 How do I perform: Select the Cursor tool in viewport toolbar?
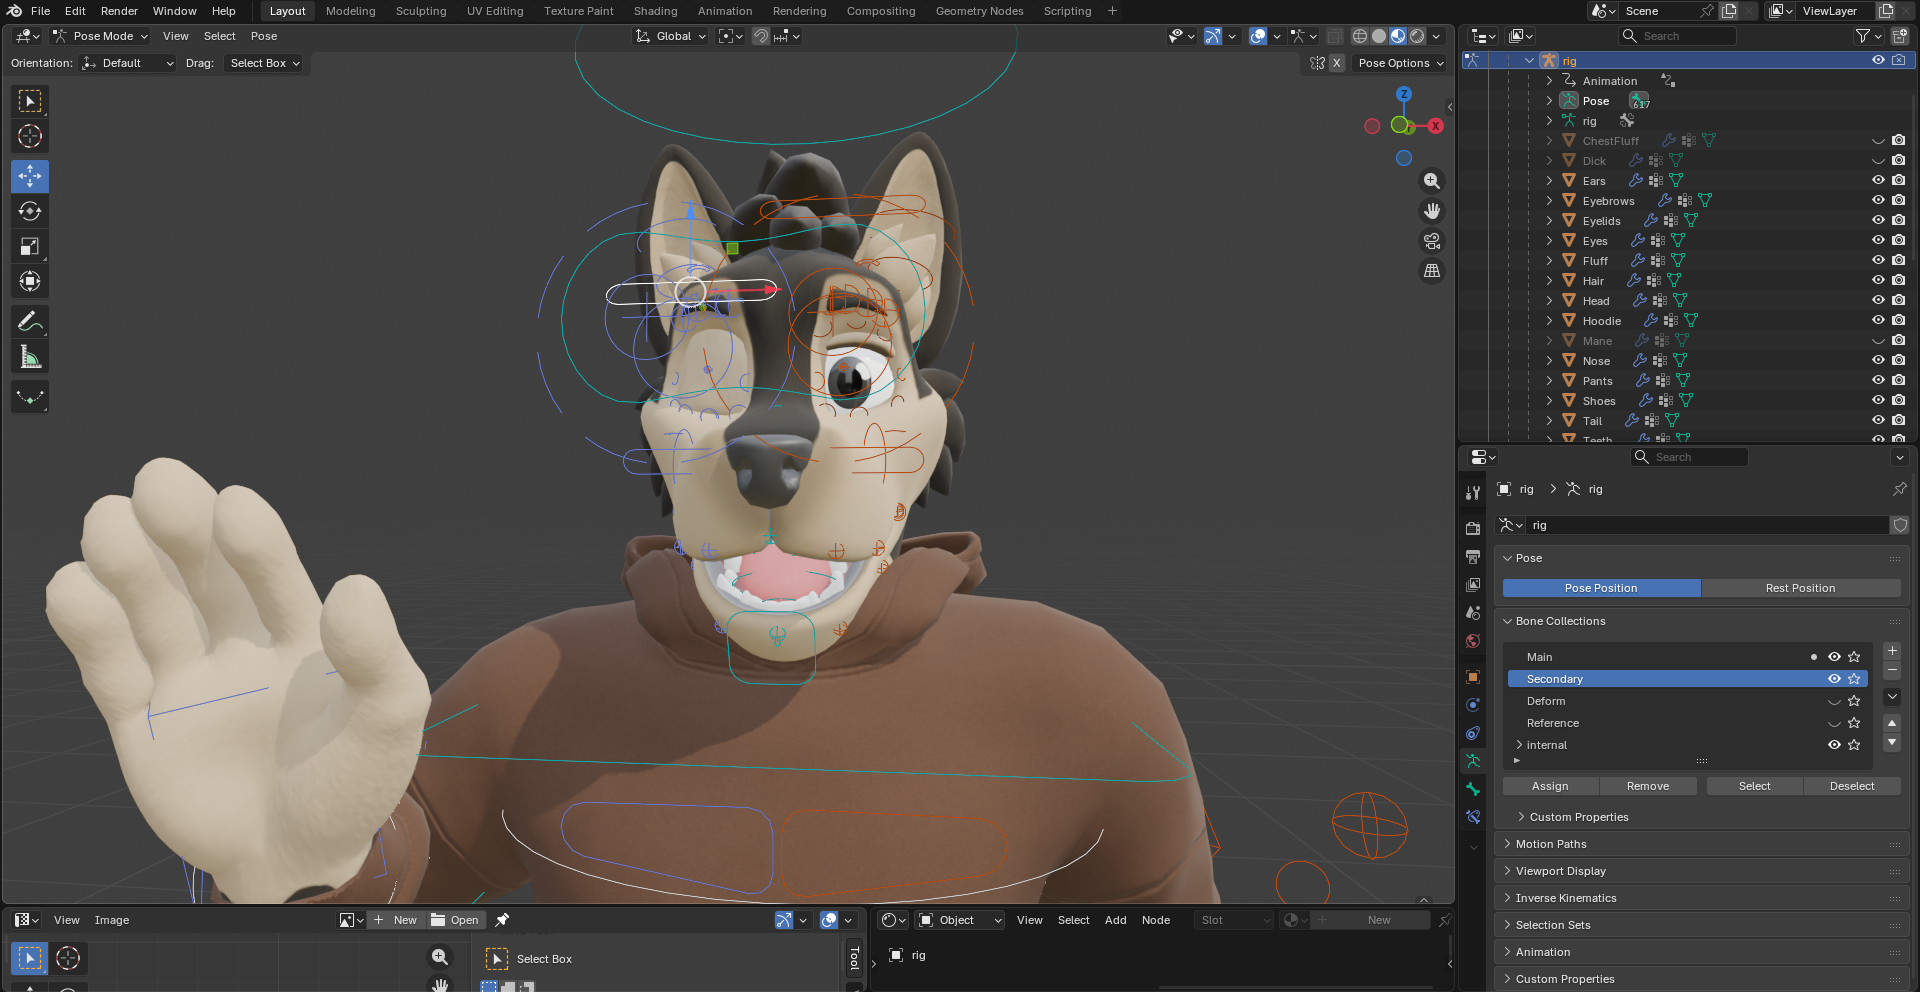pos(30,136)
